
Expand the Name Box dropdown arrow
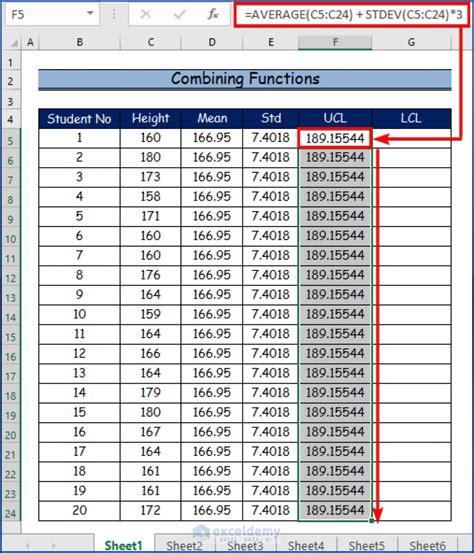coord(90,14)
